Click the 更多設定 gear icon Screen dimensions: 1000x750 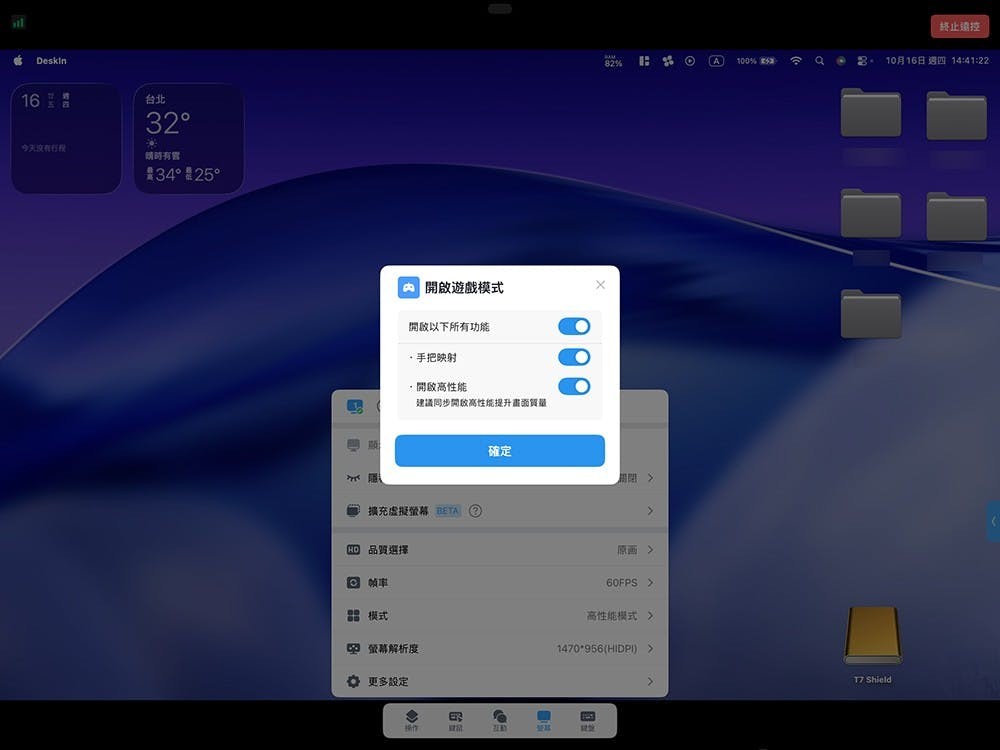click(x=353, y=682)
